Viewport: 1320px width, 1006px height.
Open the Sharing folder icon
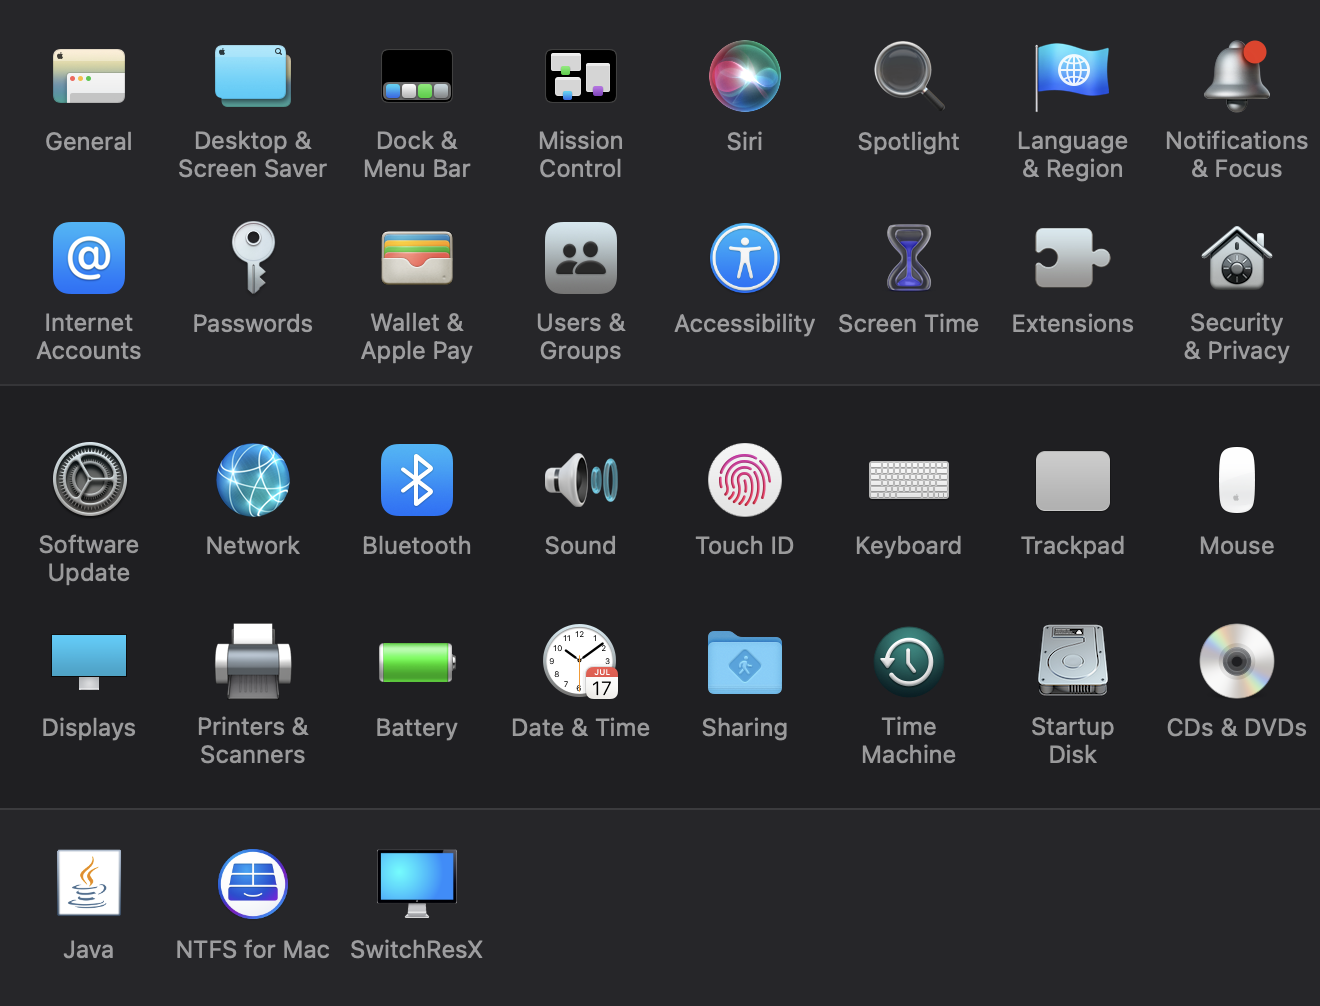pyautogui.click(x=745, y=662)
